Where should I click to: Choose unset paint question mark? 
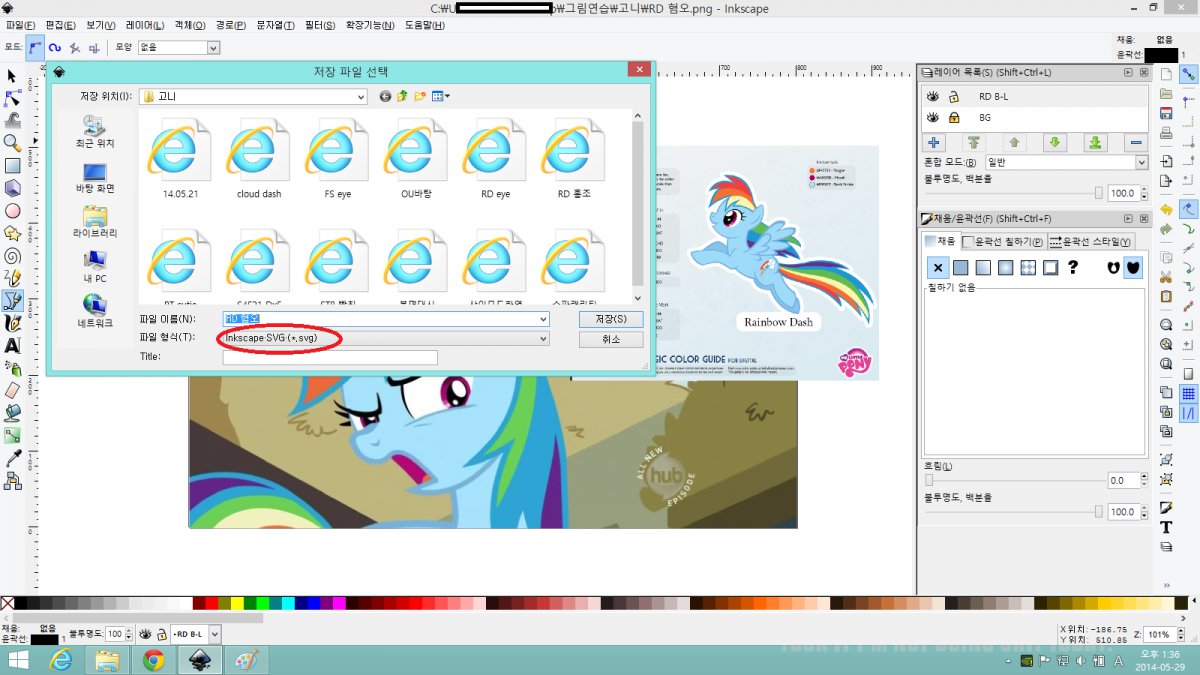point(1073,267)
